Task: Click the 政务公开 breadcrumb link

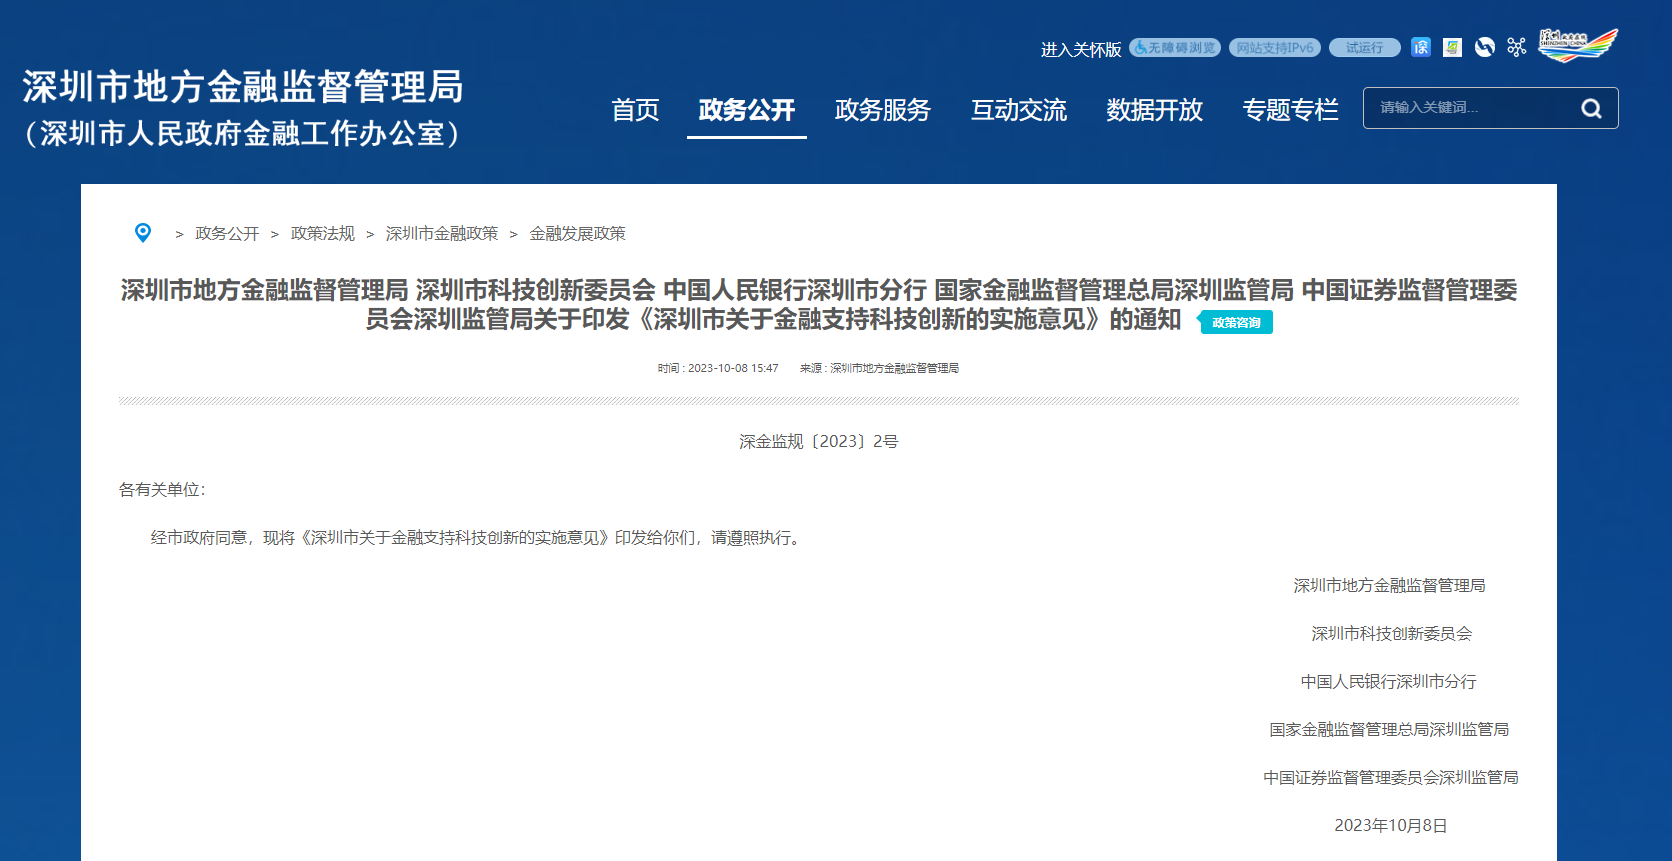Action: [x=227, y=233]
